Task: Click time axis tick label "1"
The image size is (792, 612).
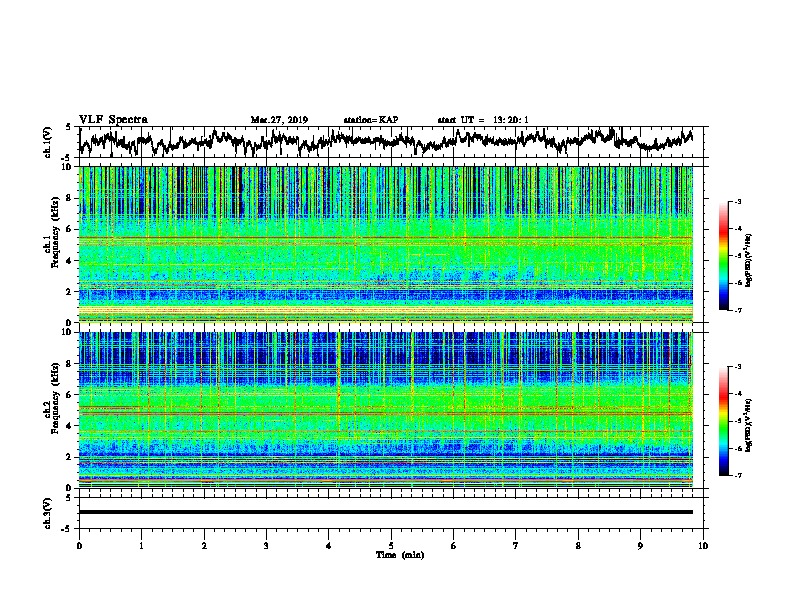Action: (141, 545)
